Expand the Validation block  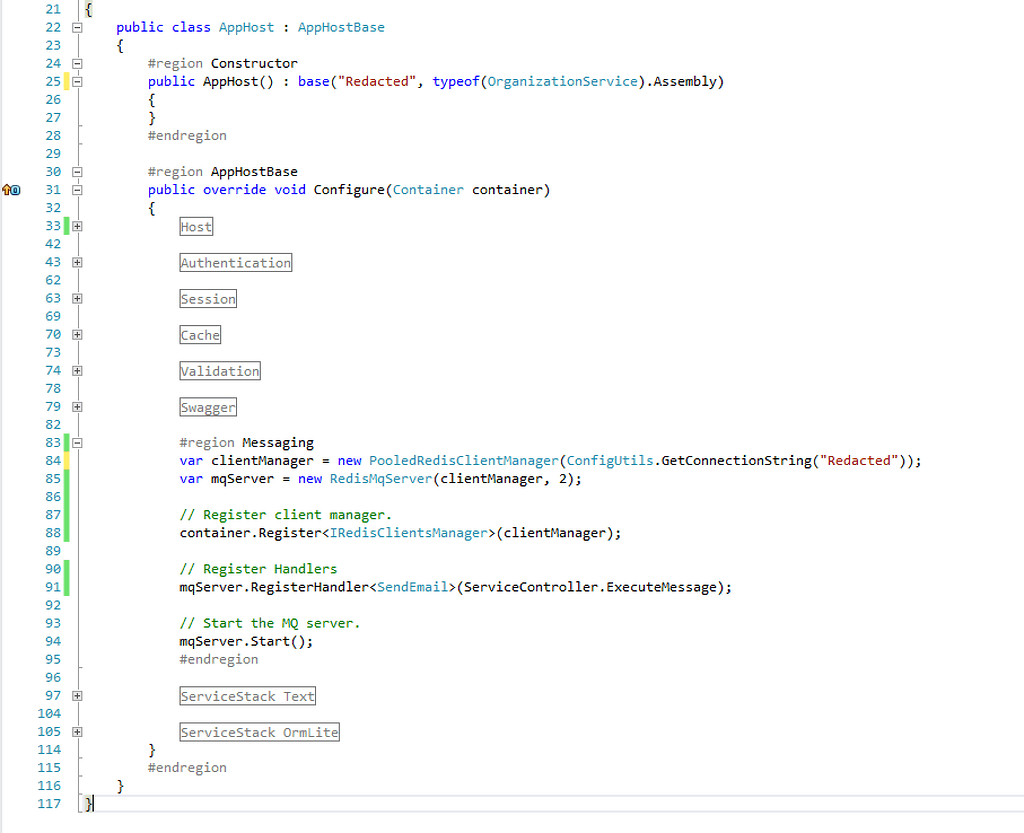pyautogui.click(x=77, y=371)
